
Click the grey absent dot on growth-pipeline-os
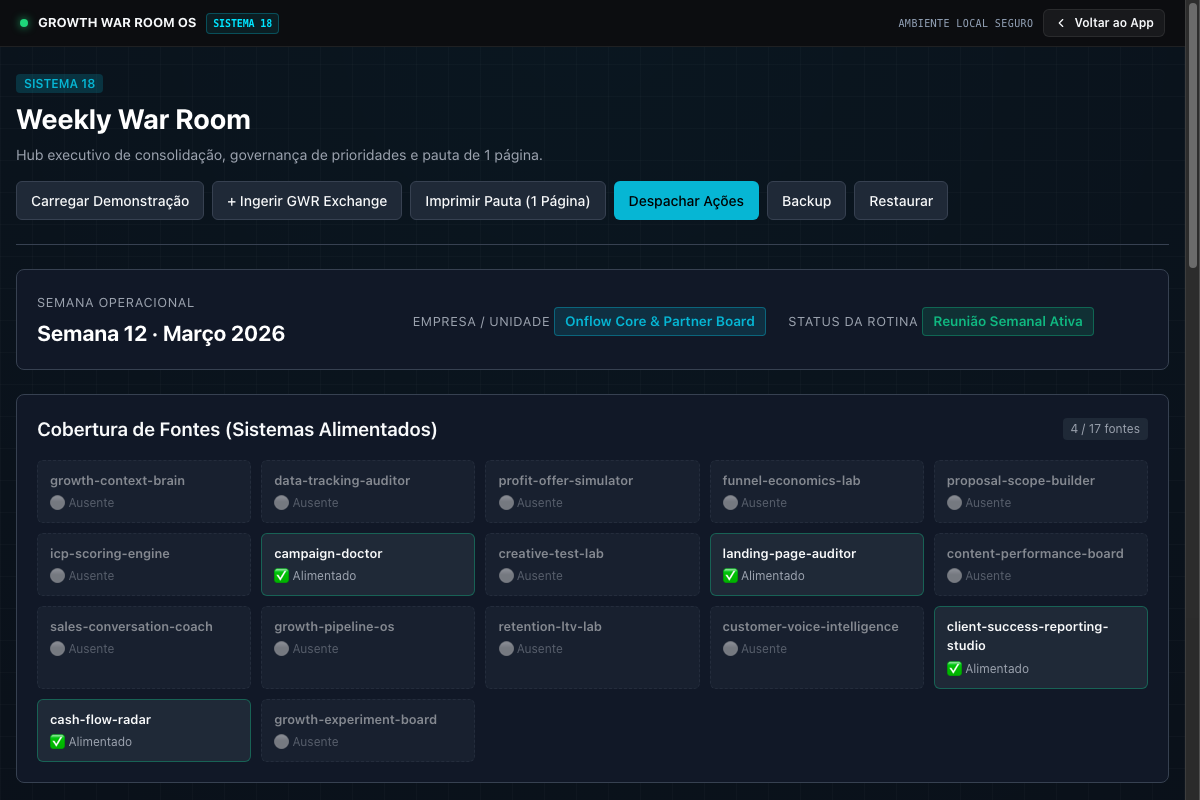coord(281,649)
